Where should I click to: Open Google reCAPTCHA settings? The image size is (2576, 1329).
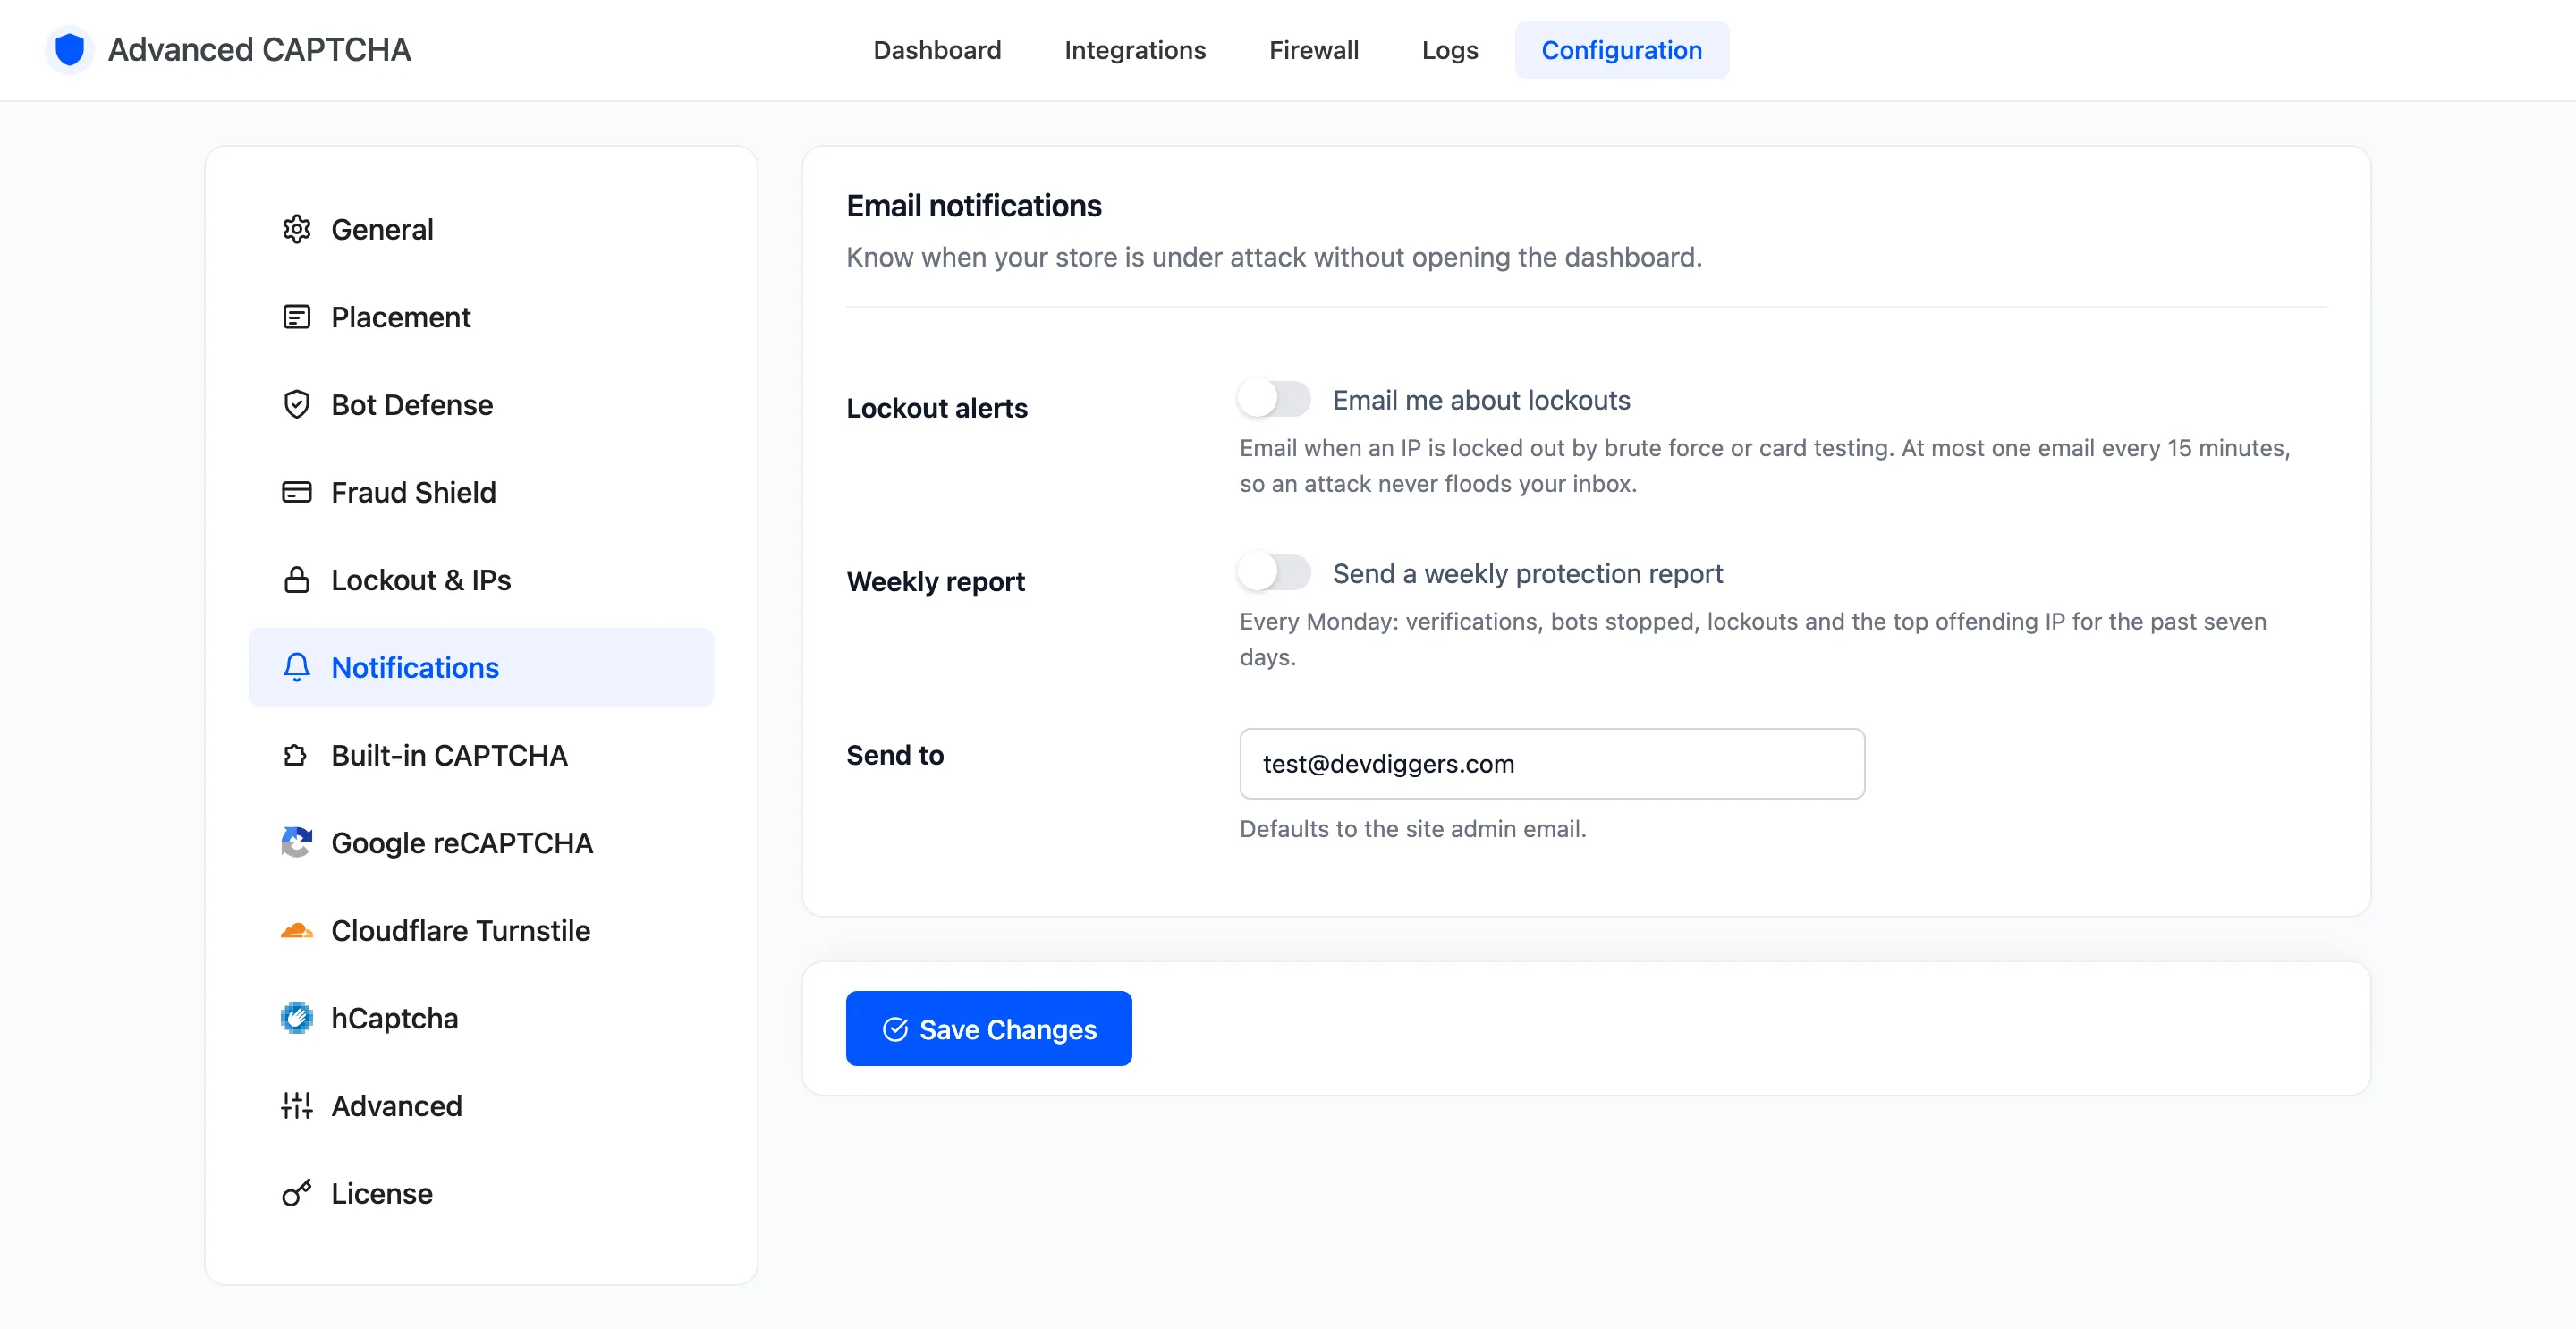click(x=481, y=843)
